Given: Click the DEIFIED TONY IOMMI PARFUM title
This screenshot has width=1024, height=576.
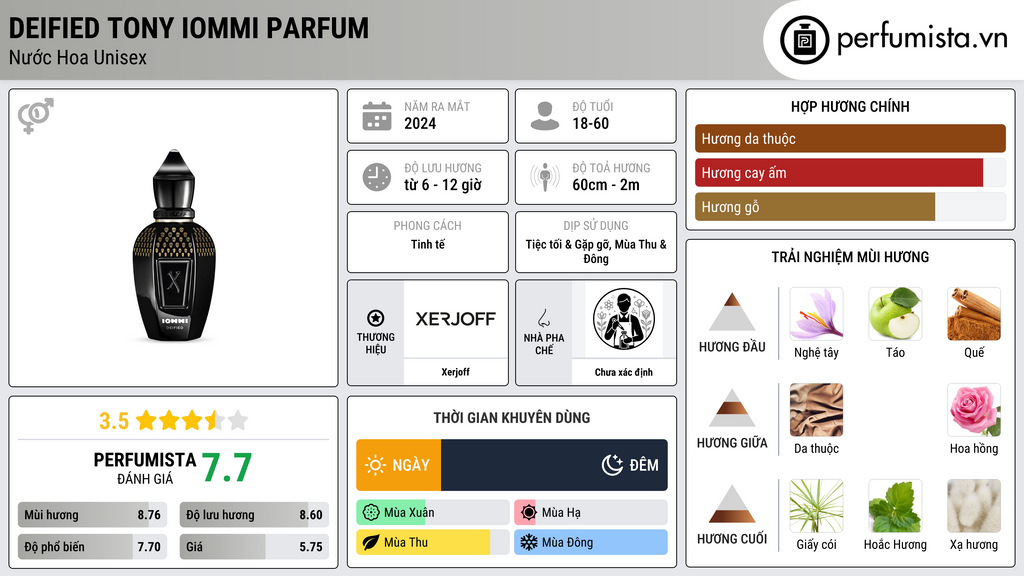Looking at the screenshot, I should 189,28.
